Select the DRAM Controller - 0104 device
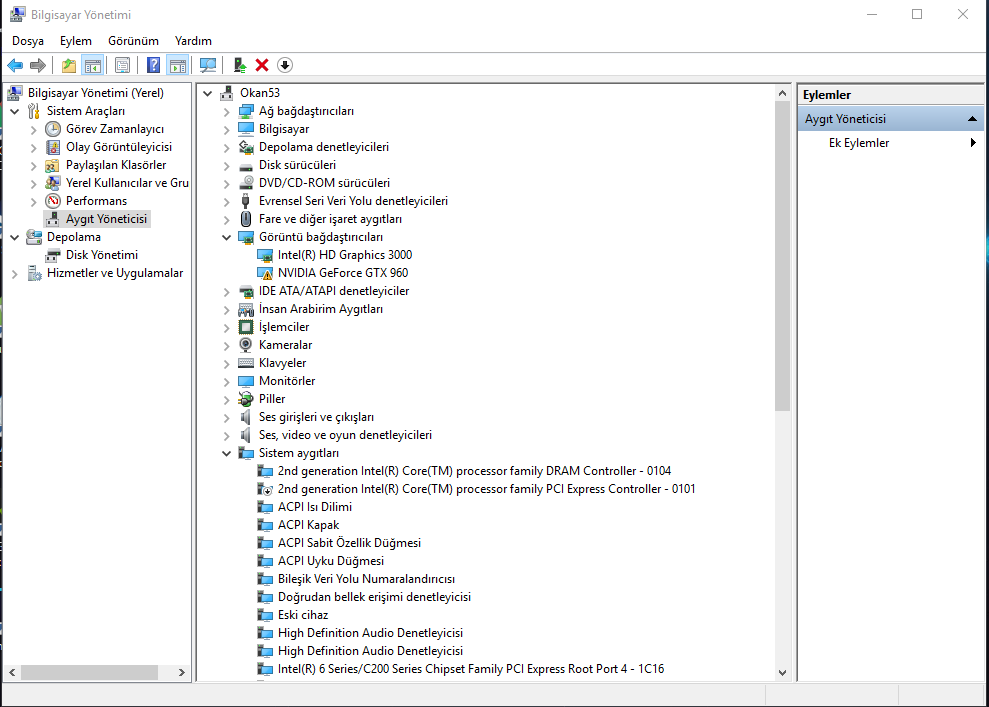989x707 pixels. click(474, 470)
